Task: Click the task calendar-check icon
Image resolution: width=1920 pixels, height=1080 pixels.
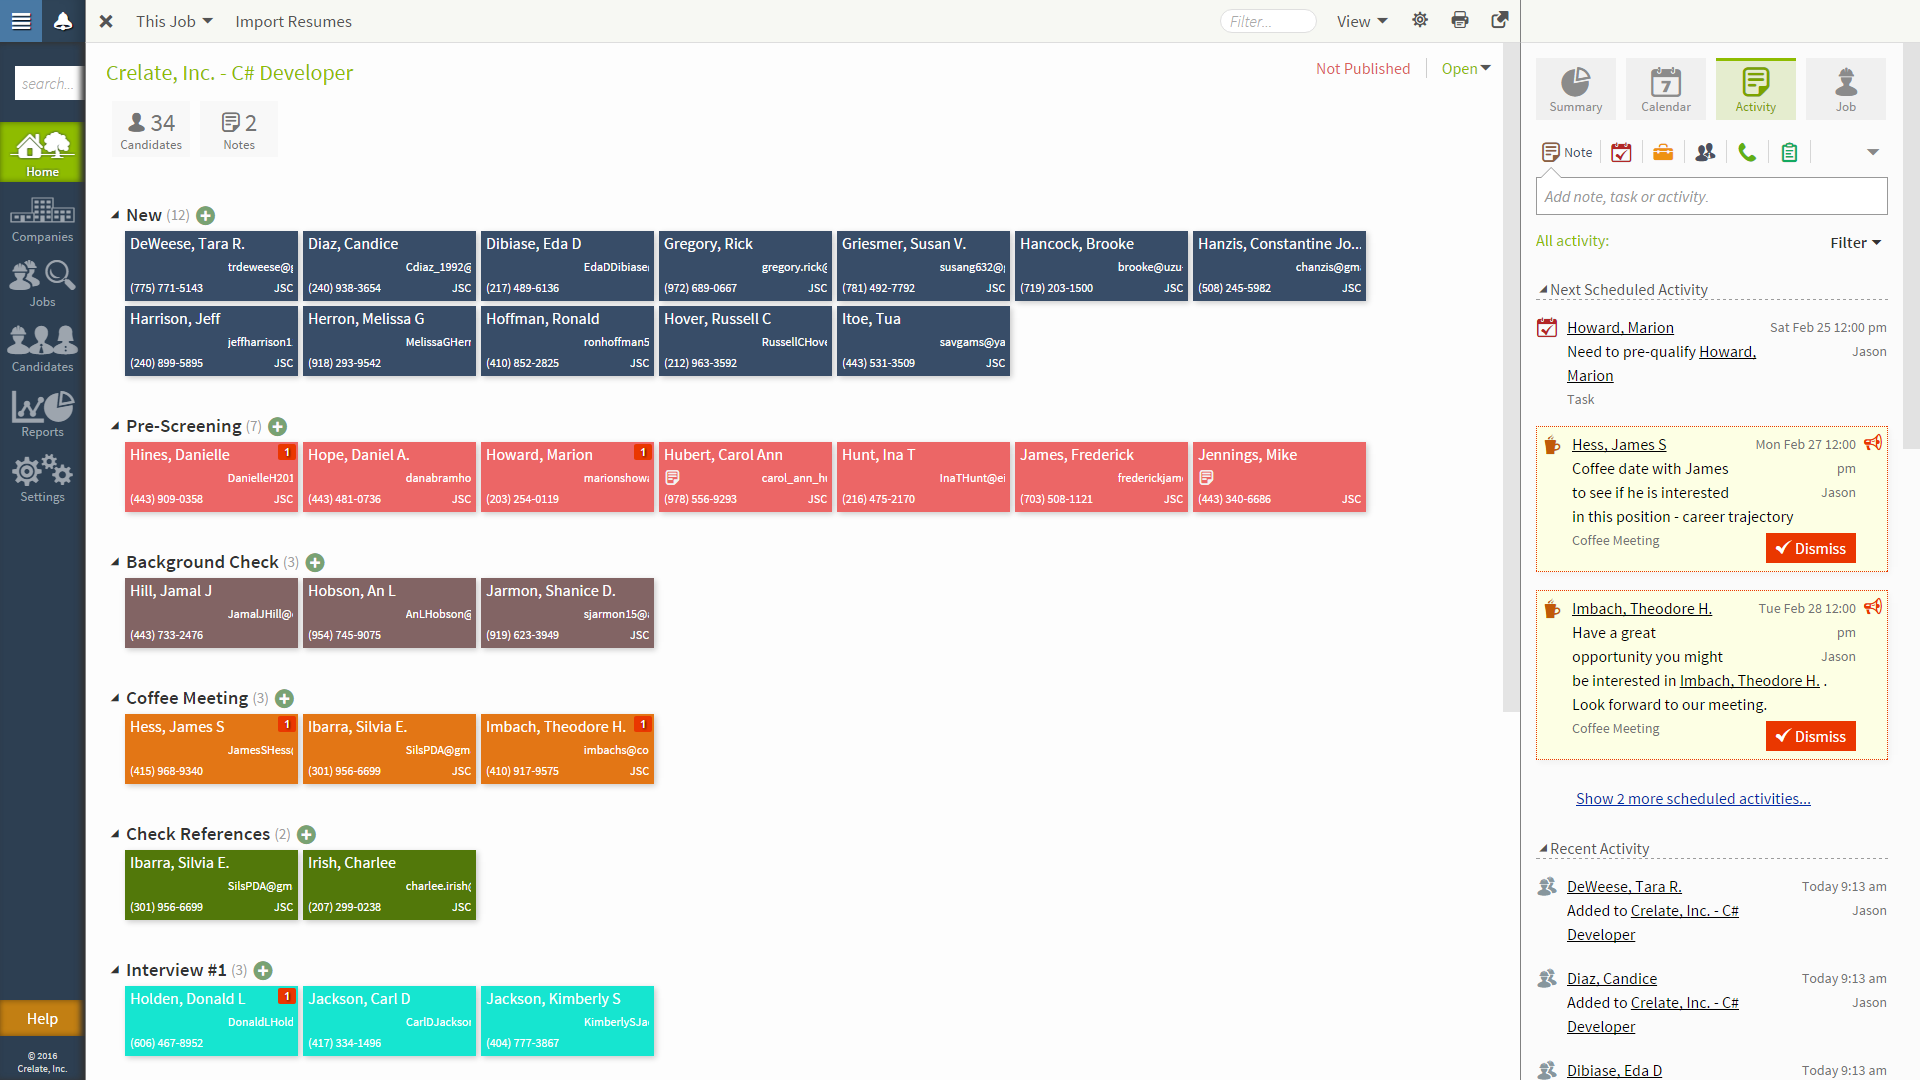Action: tap(1621, 152)
